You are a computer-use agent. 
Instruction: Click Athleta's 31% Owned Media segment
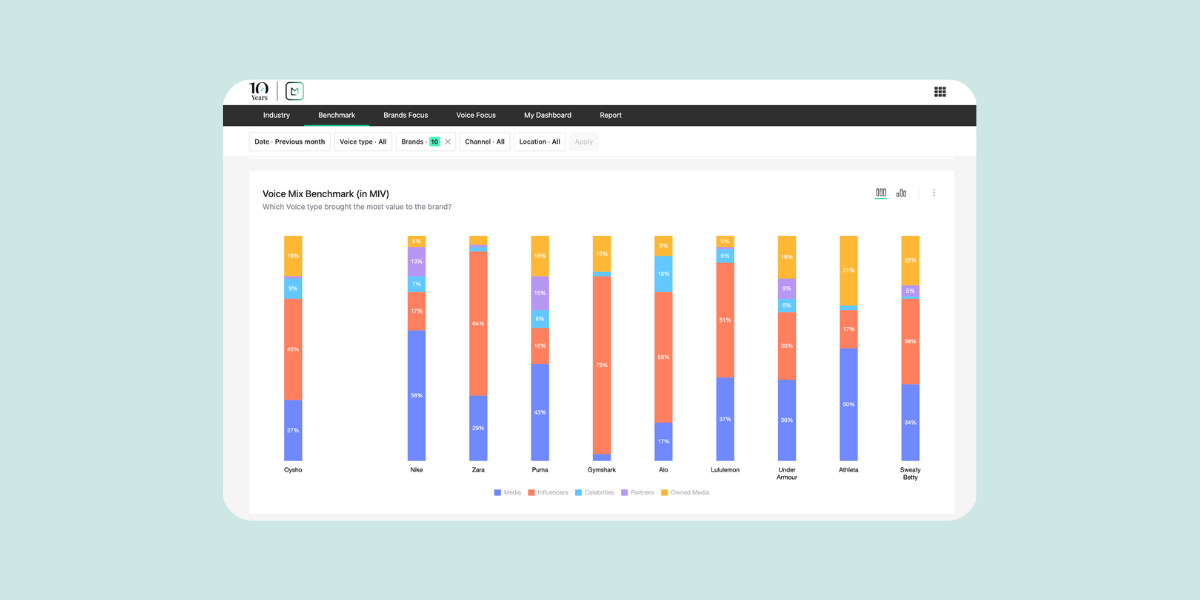click(849, 270)
